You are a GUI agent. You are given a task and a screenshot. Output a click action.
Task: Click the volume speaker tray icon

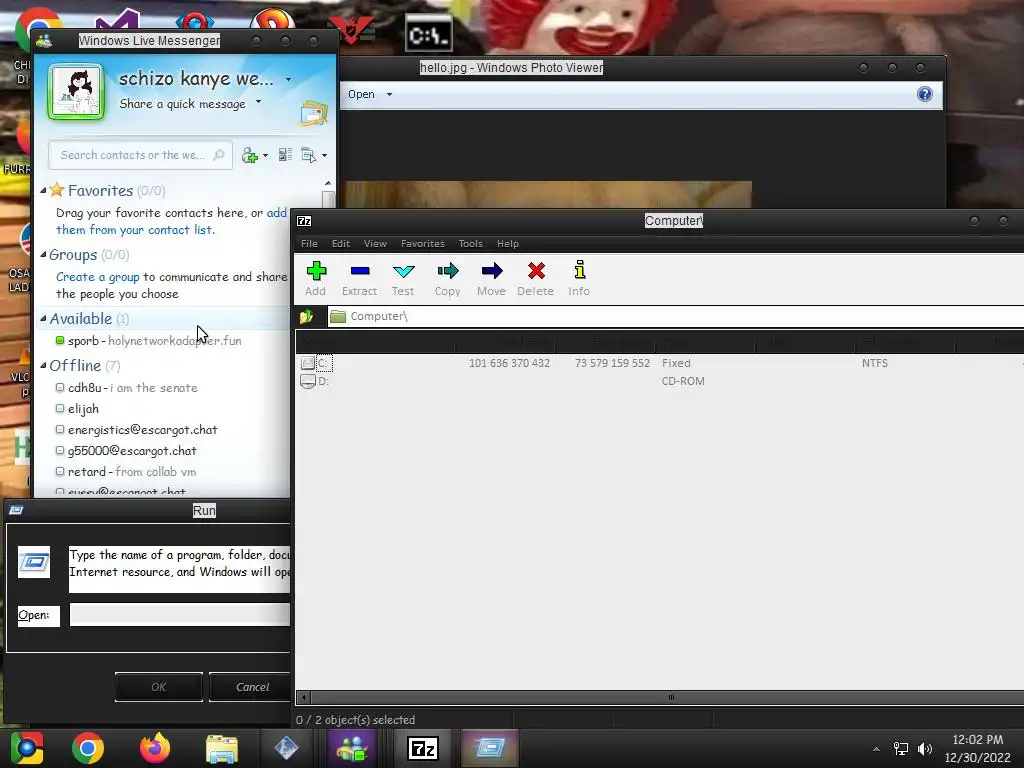click(x=925, y=749)
